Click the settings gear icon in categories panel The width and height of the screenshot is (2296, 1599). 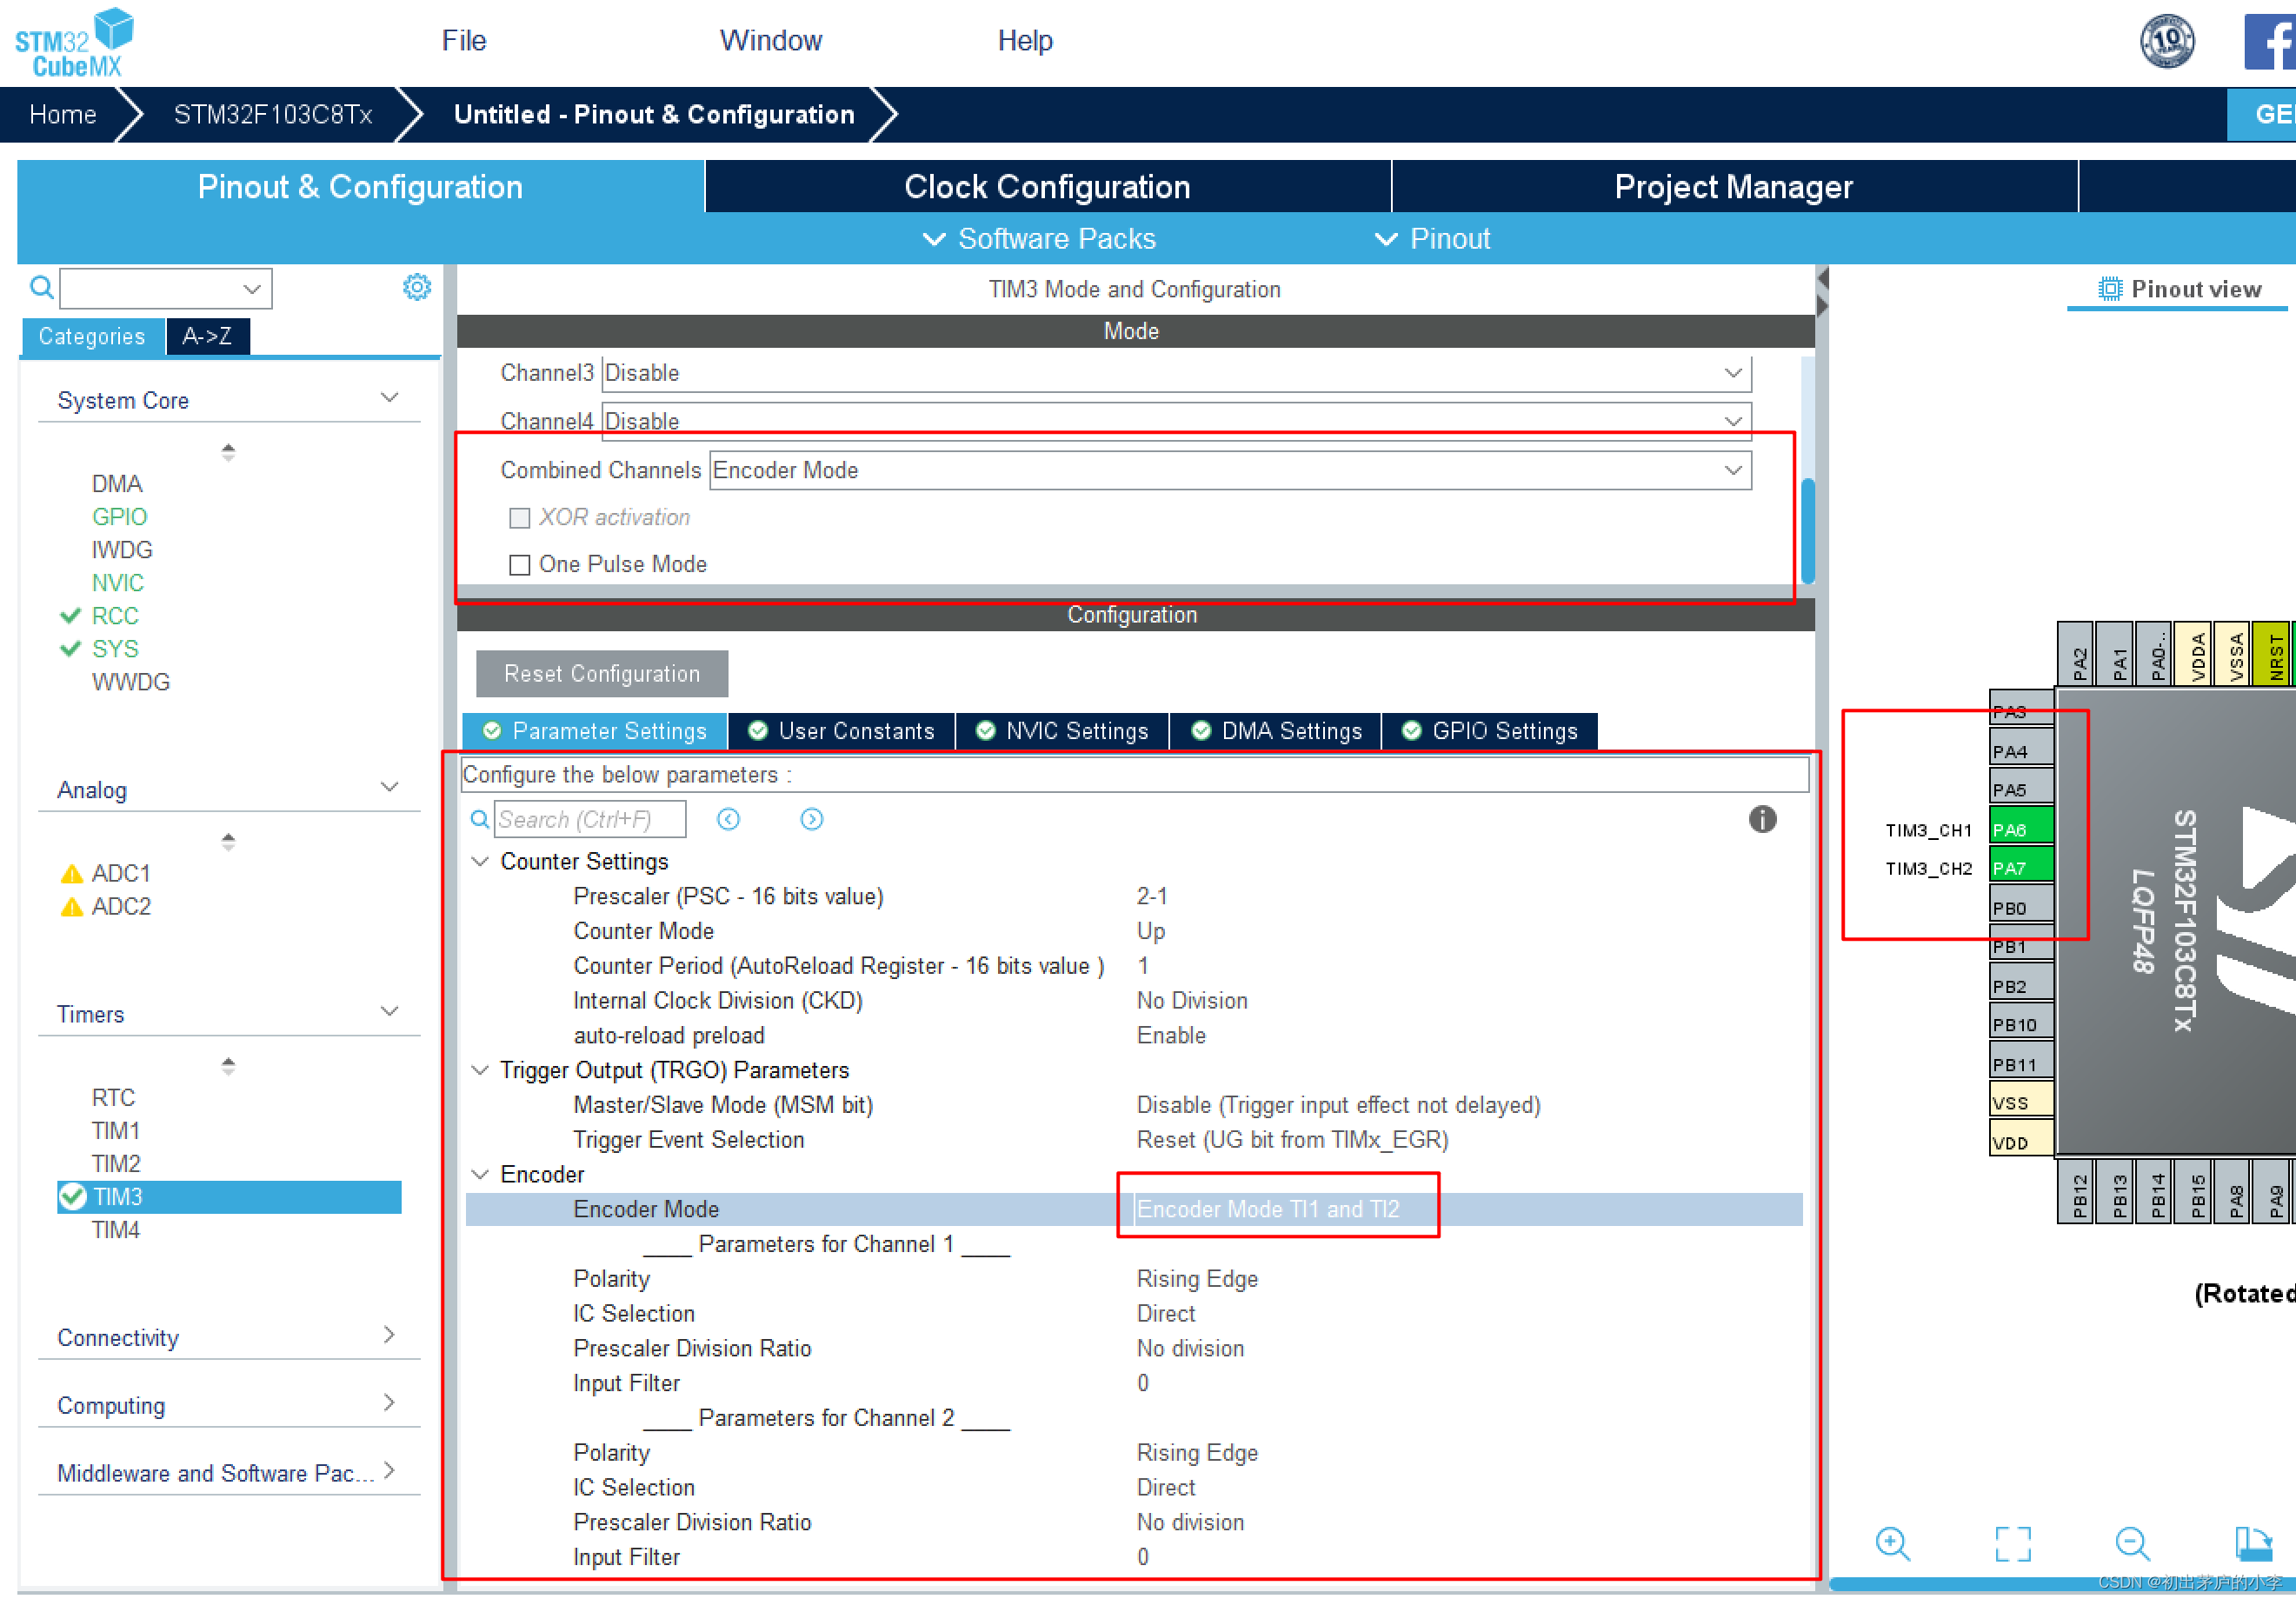[416, 288]
